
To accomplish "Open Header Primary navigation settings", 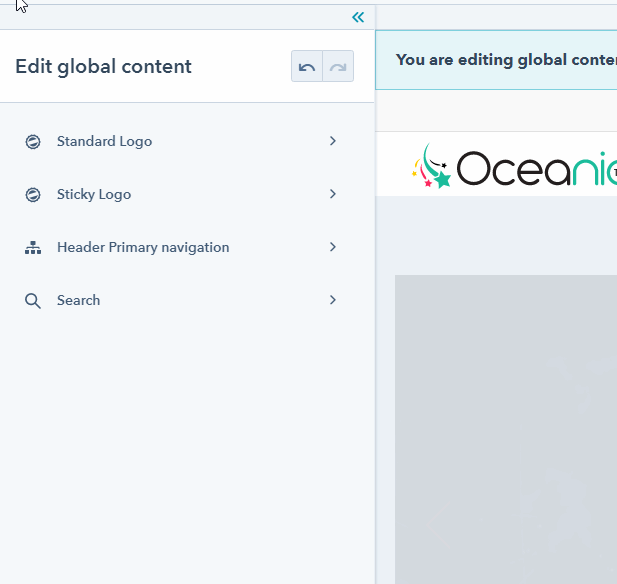I will [x=143, y=248].
